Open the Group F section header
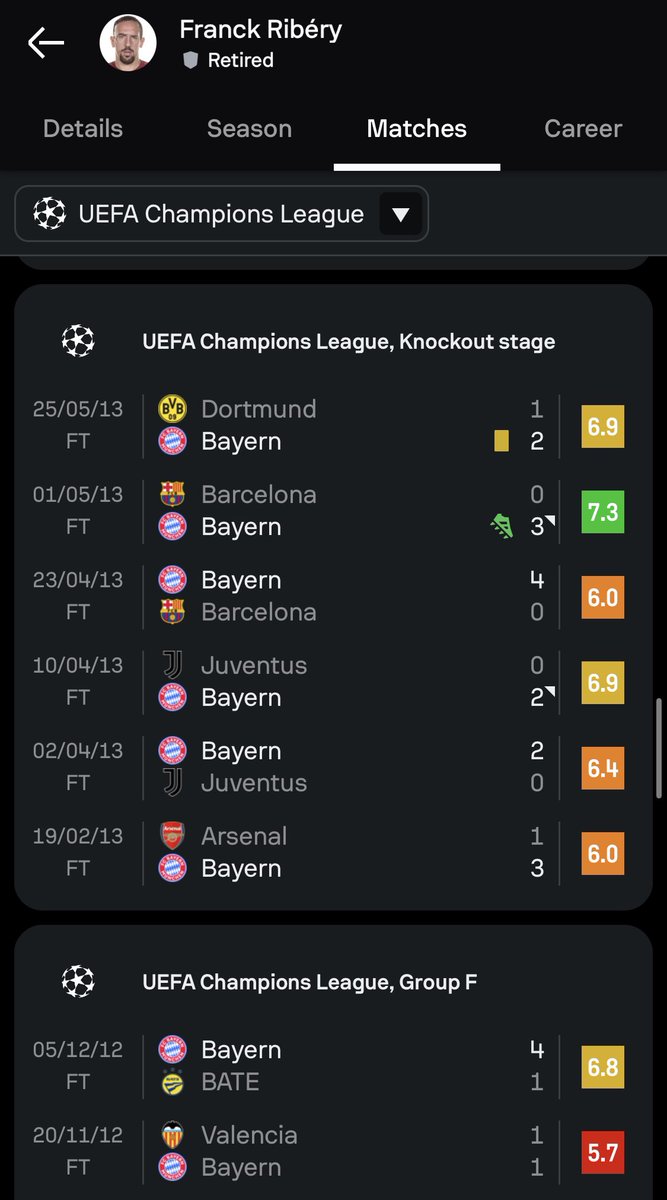 coord(309,982)
